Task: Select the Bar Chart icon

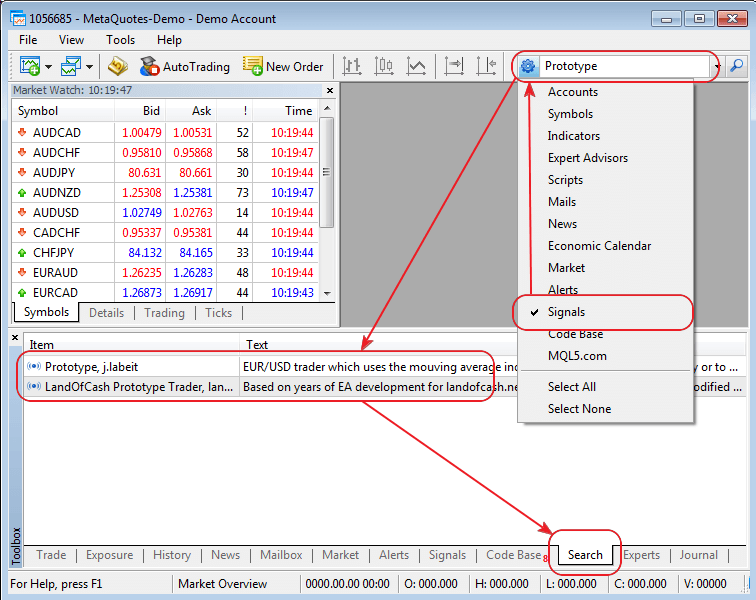Action: click(x=351, y=66)
